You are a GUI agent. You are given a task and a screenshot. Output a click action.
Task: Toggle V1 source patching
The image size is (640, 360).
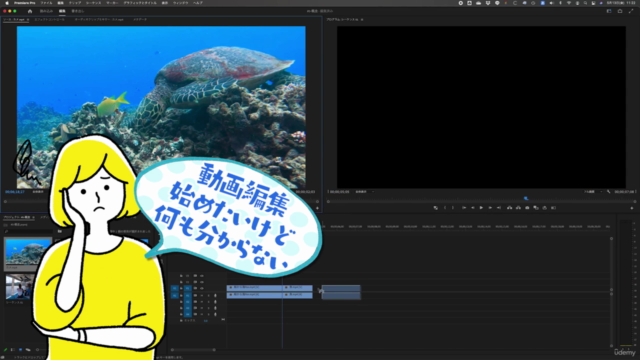(174, 288)
